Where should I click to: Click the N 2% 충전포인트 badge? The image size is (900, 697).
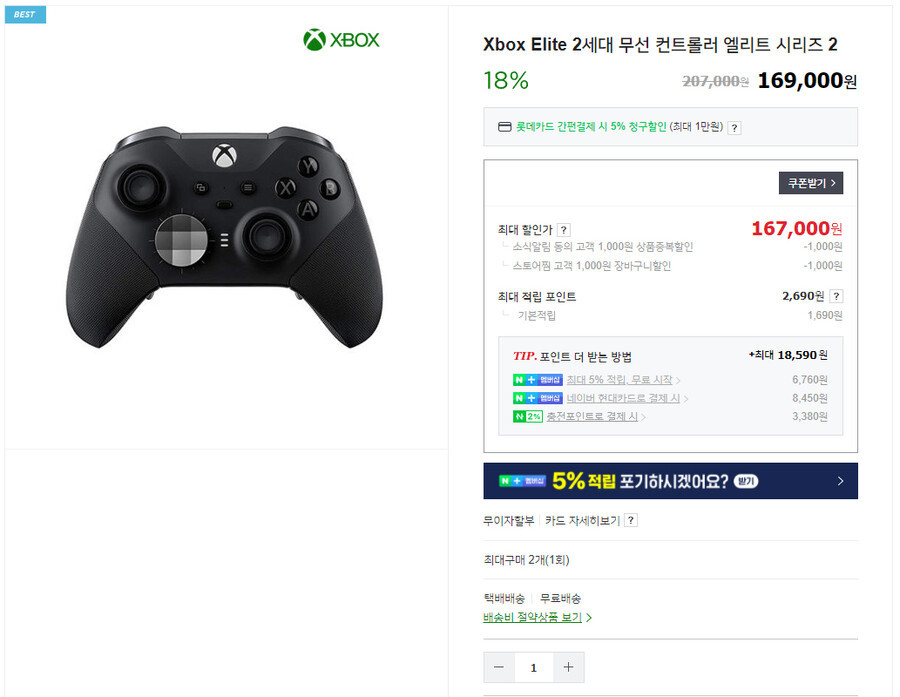[527, 417]
